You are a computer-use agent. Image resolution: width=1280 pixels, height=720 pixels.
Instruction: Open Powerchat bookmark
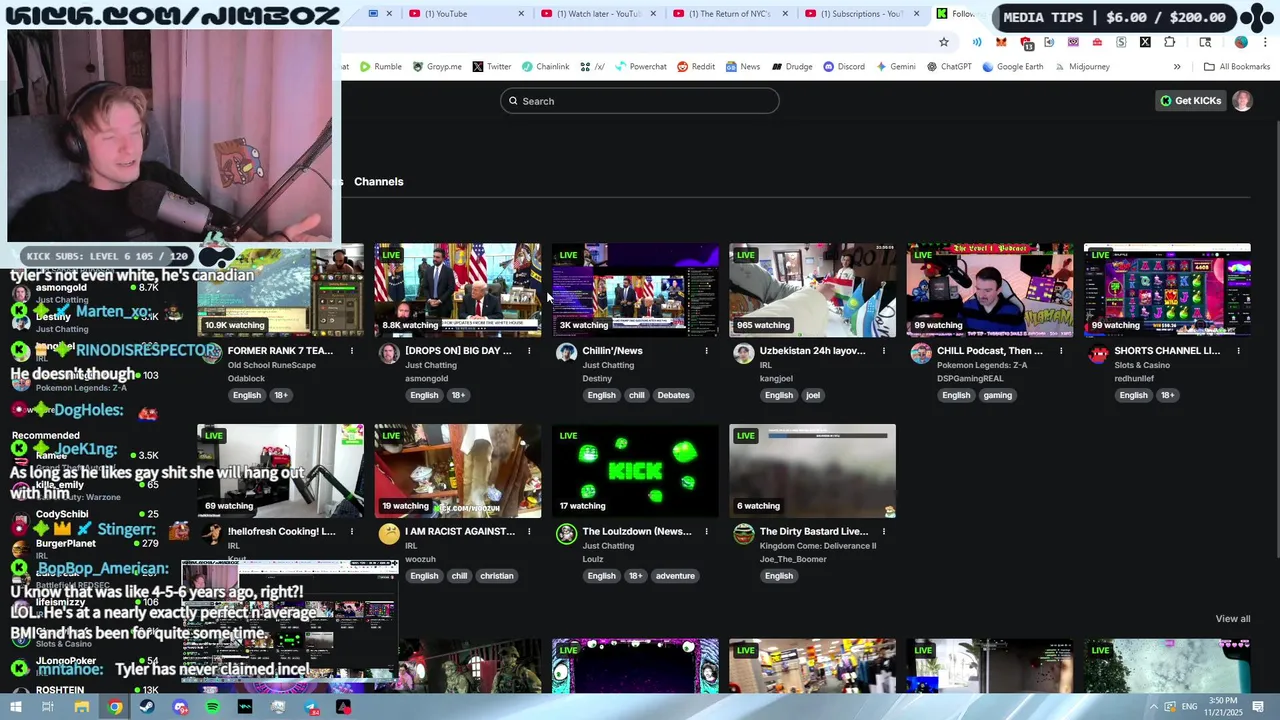[x=640, y=67]
